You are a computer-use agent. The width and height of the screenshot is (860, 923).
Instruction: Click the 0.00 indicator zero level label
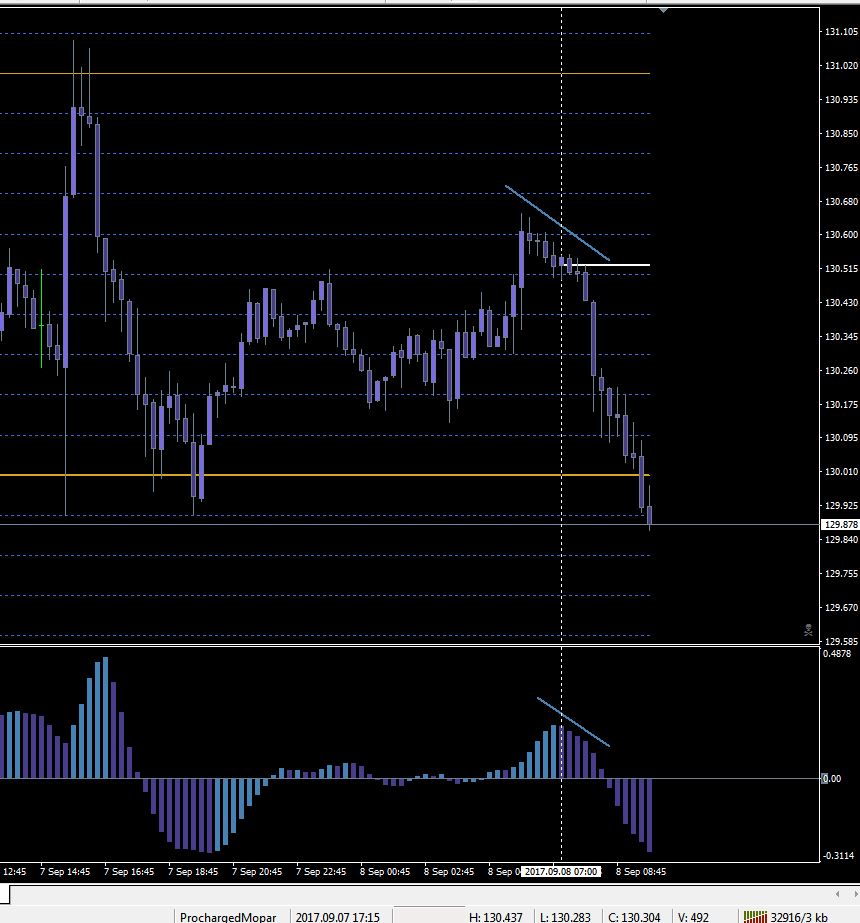(831, 779)
